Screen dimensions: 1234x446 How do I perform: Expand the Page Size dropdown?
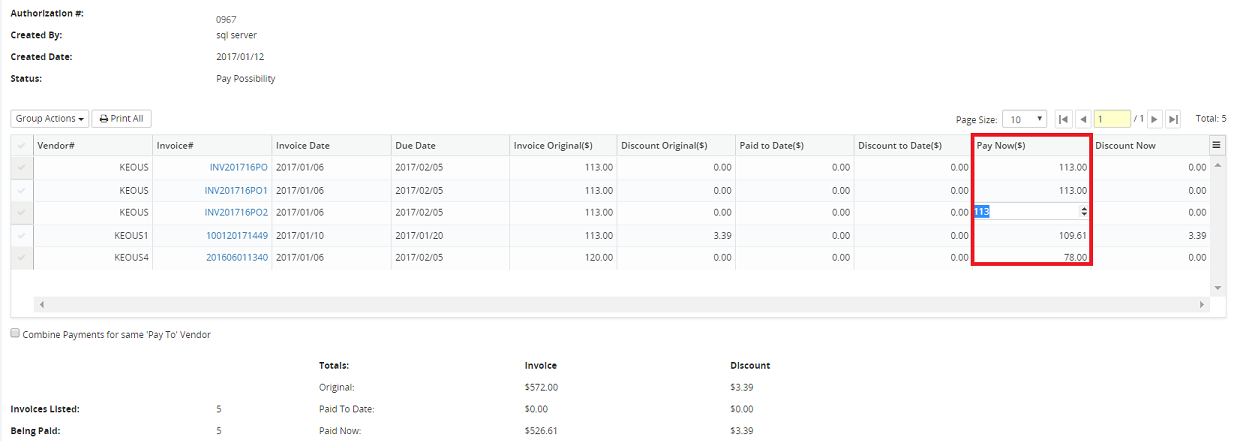point(1025,119)
